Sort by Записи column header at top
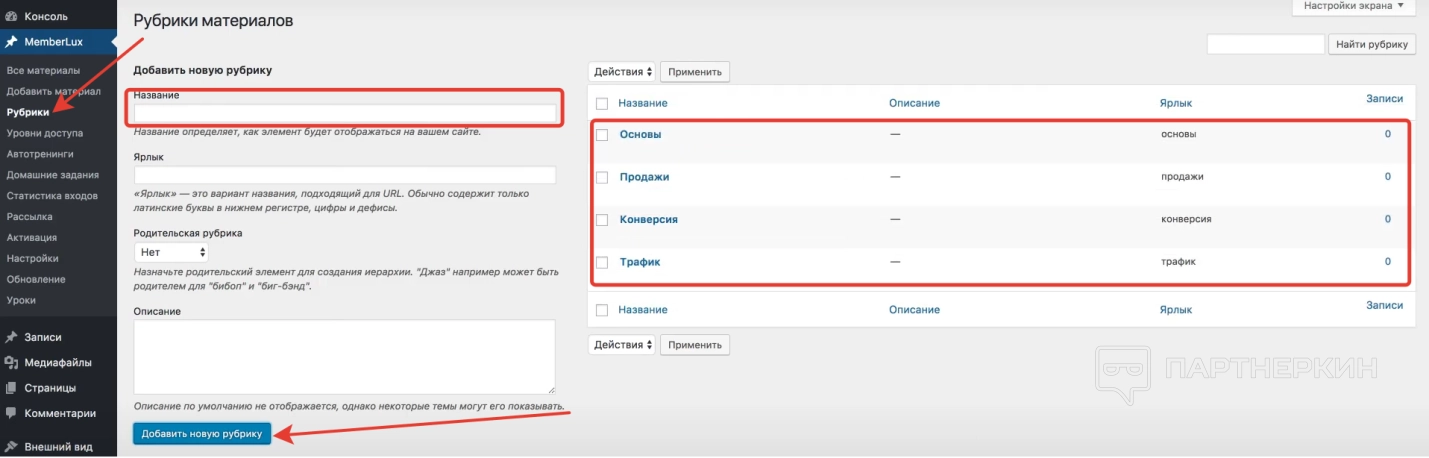Viewport: 1429px width, 458px height. [x=1384, y=99]
